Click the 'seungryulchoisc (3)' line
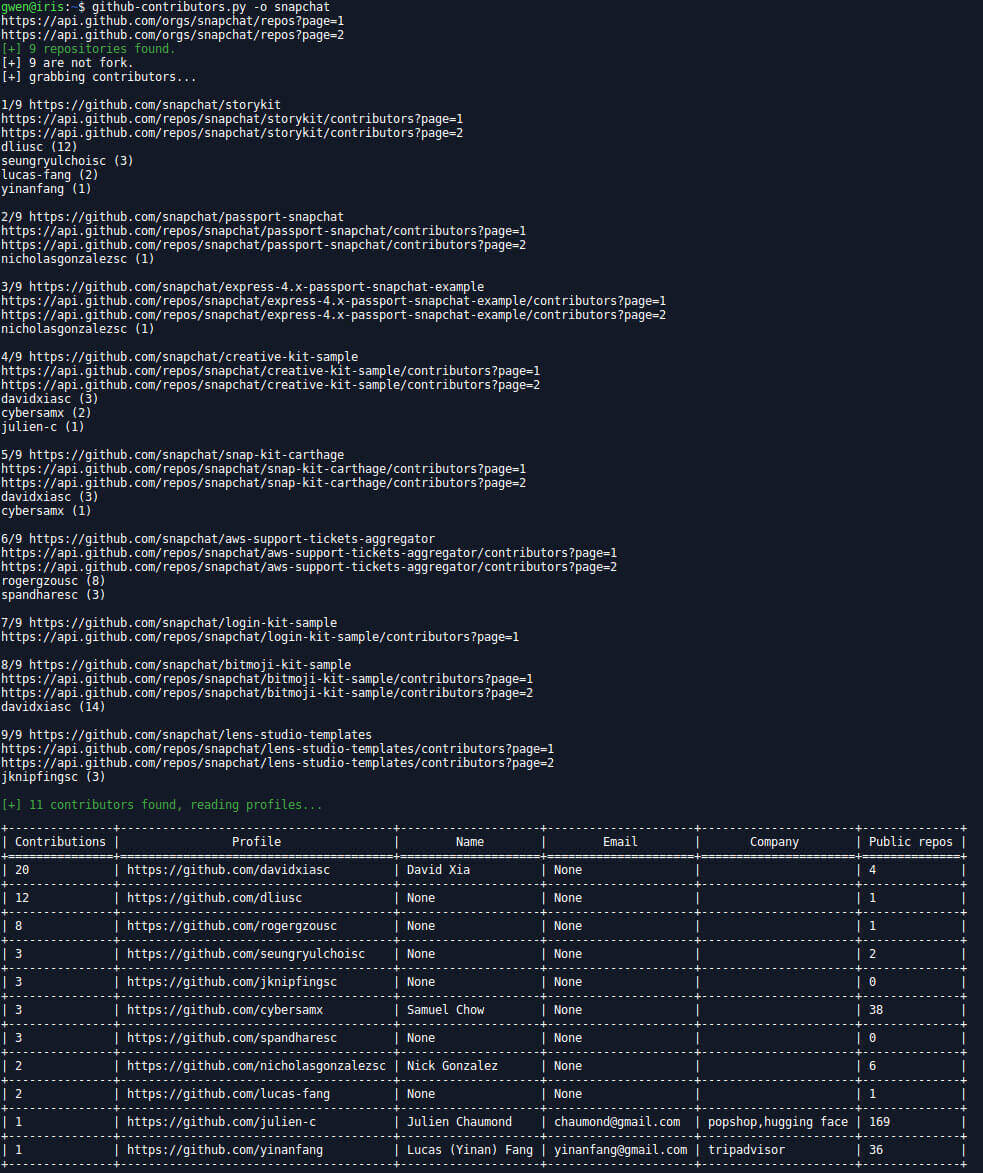 pyautogui.click(x=67, y=161)
